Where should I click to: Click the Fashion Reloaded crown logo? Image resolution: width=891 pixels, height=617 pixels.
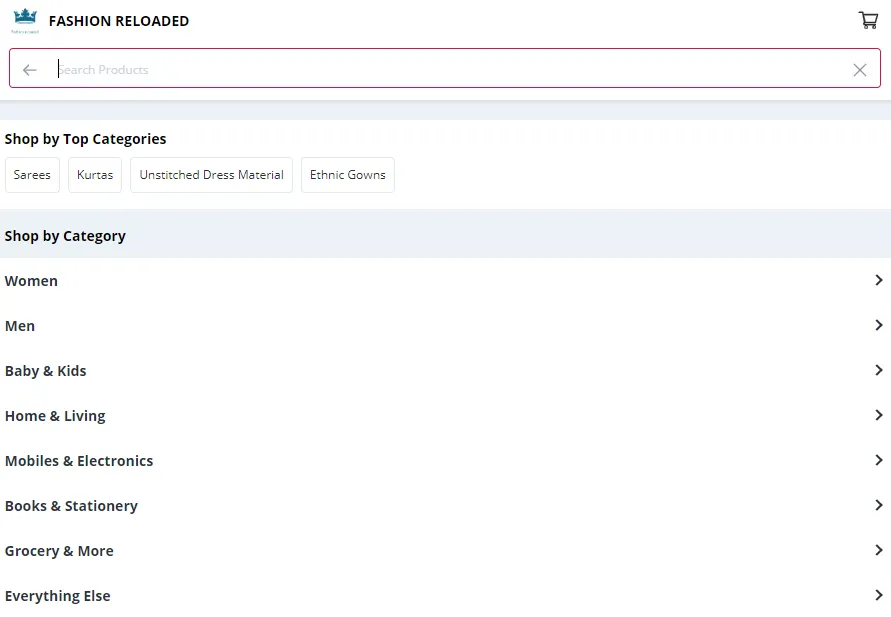coord(25,20)
